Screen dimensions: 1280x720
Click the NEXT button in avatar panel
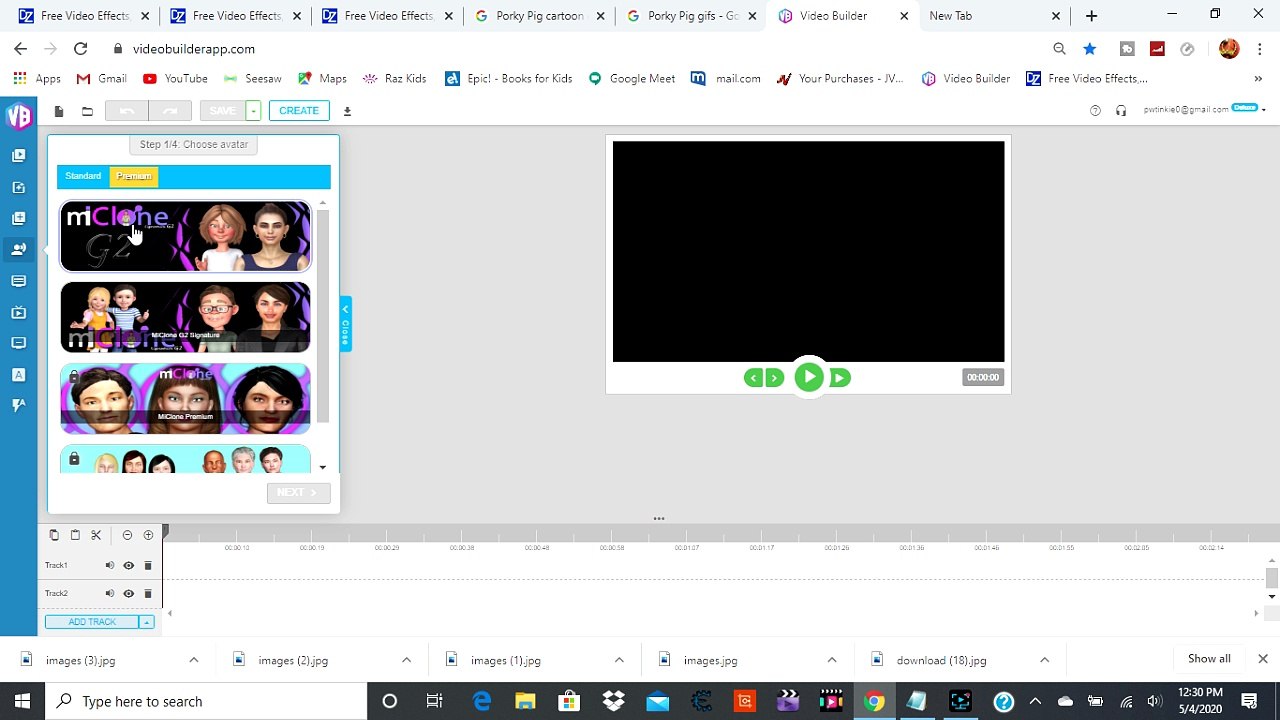[x=298, y=492]
